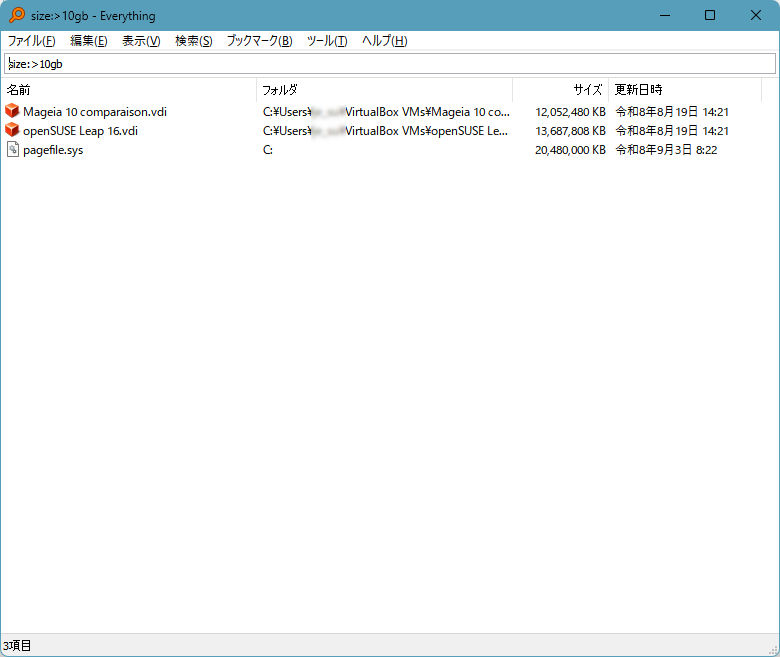Open the ブックマーク(B) menu
This screenshot has width=780, height=657.
(x=259, y=41)
